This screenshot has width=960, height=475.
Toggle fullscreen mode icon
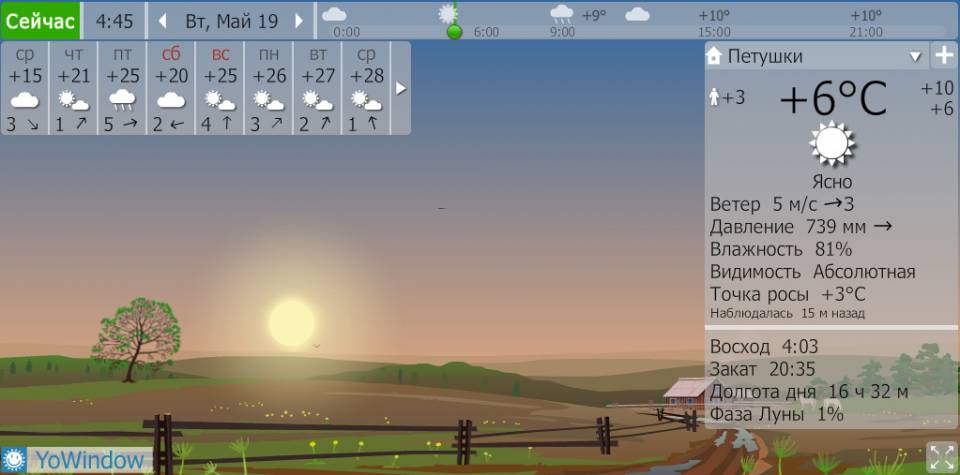[941, 457]
